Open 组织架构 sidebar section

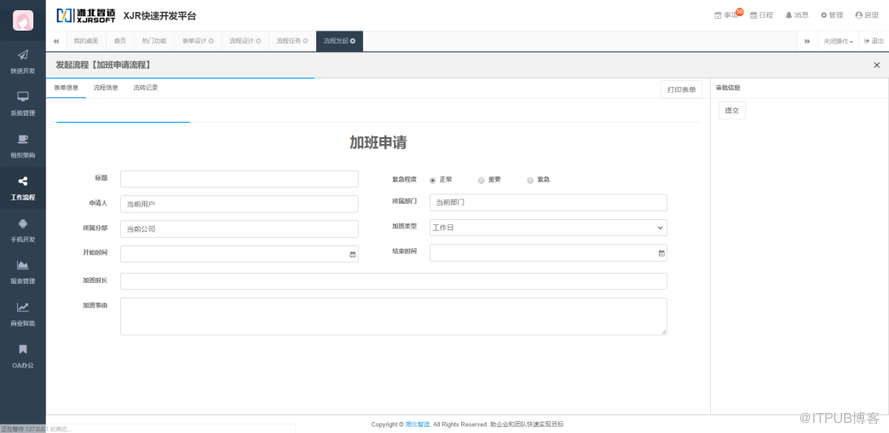pyautogui.click(x=22, y=145)
